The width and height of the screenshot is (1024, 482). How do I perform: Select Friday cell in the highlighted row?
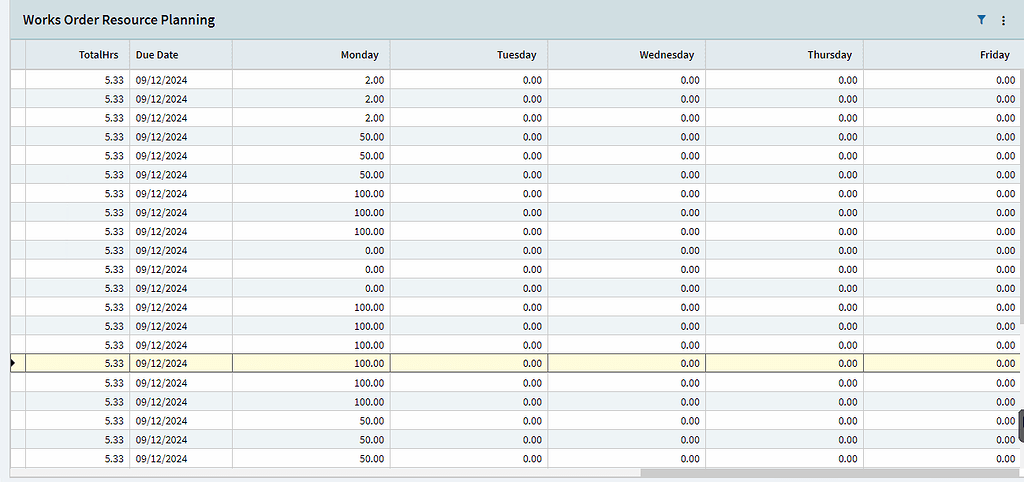[x=942, y=363]
